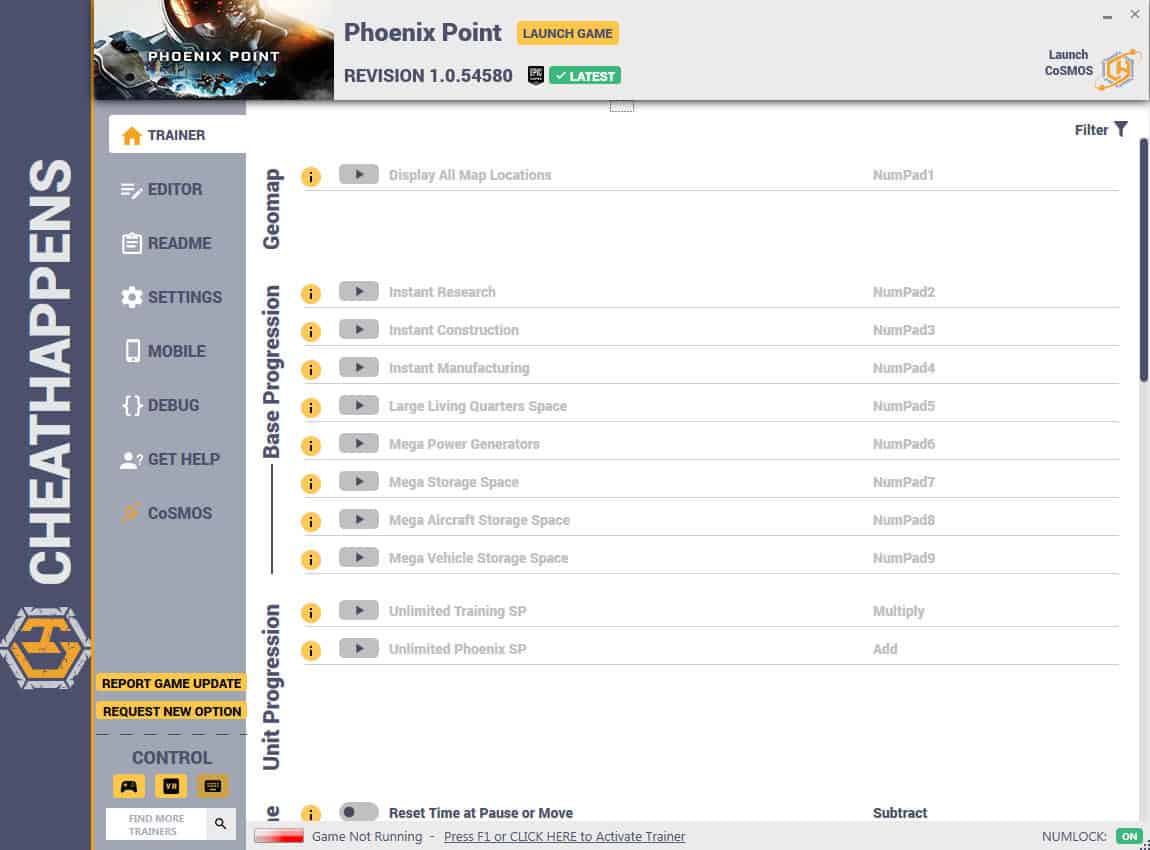Activate Instant Manufacturing cheat

click(x=359, y=367)
